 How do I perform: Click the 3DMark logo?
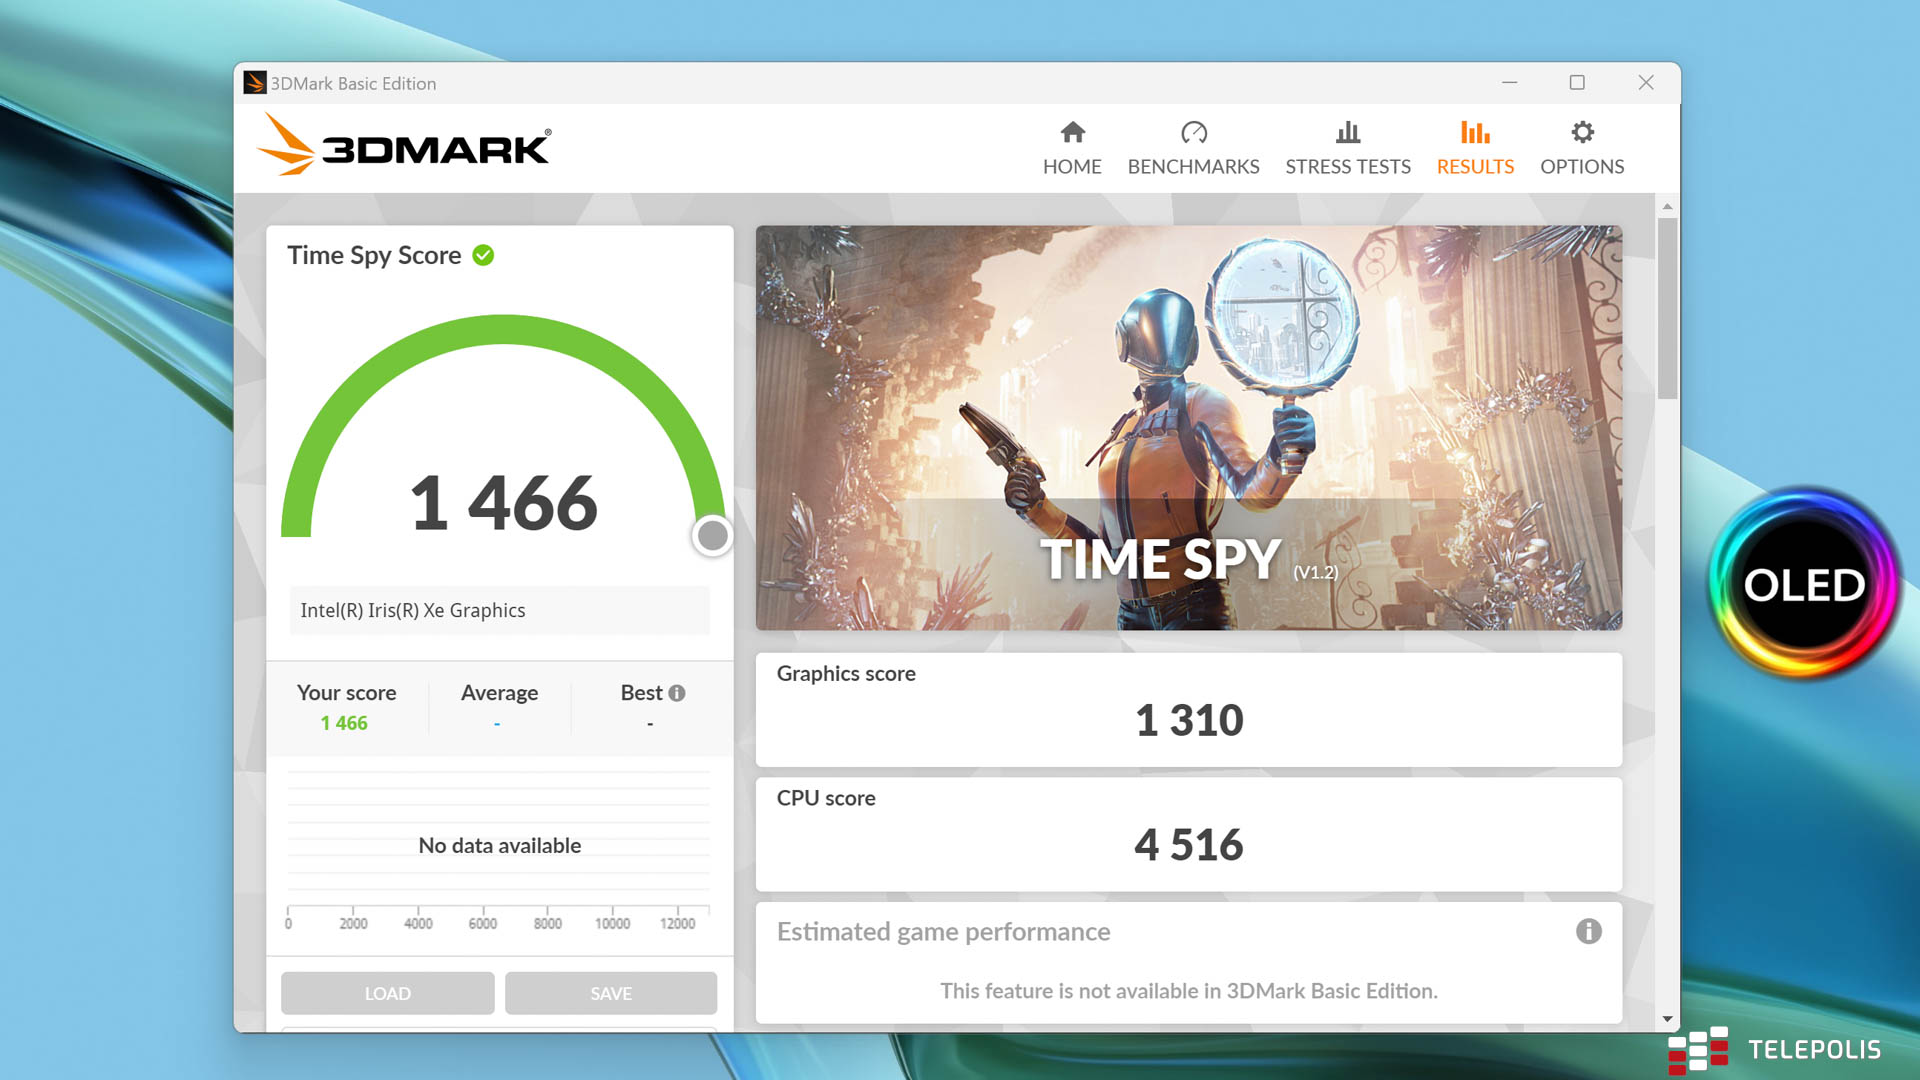(404, 146)
